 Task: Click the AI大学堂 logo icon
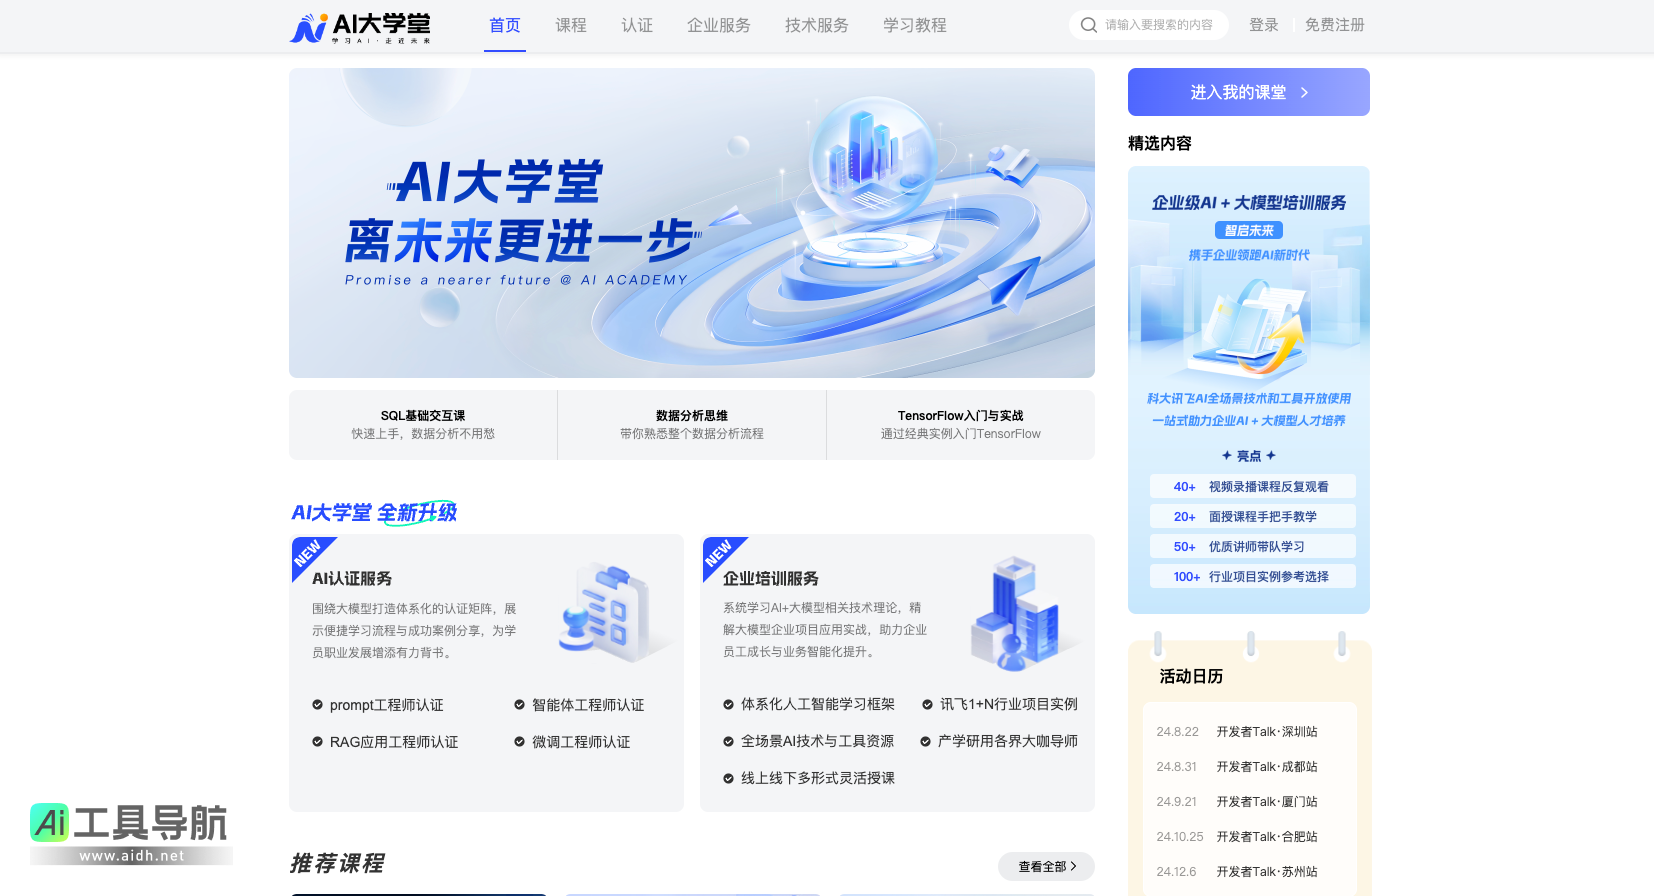point(309,27)
